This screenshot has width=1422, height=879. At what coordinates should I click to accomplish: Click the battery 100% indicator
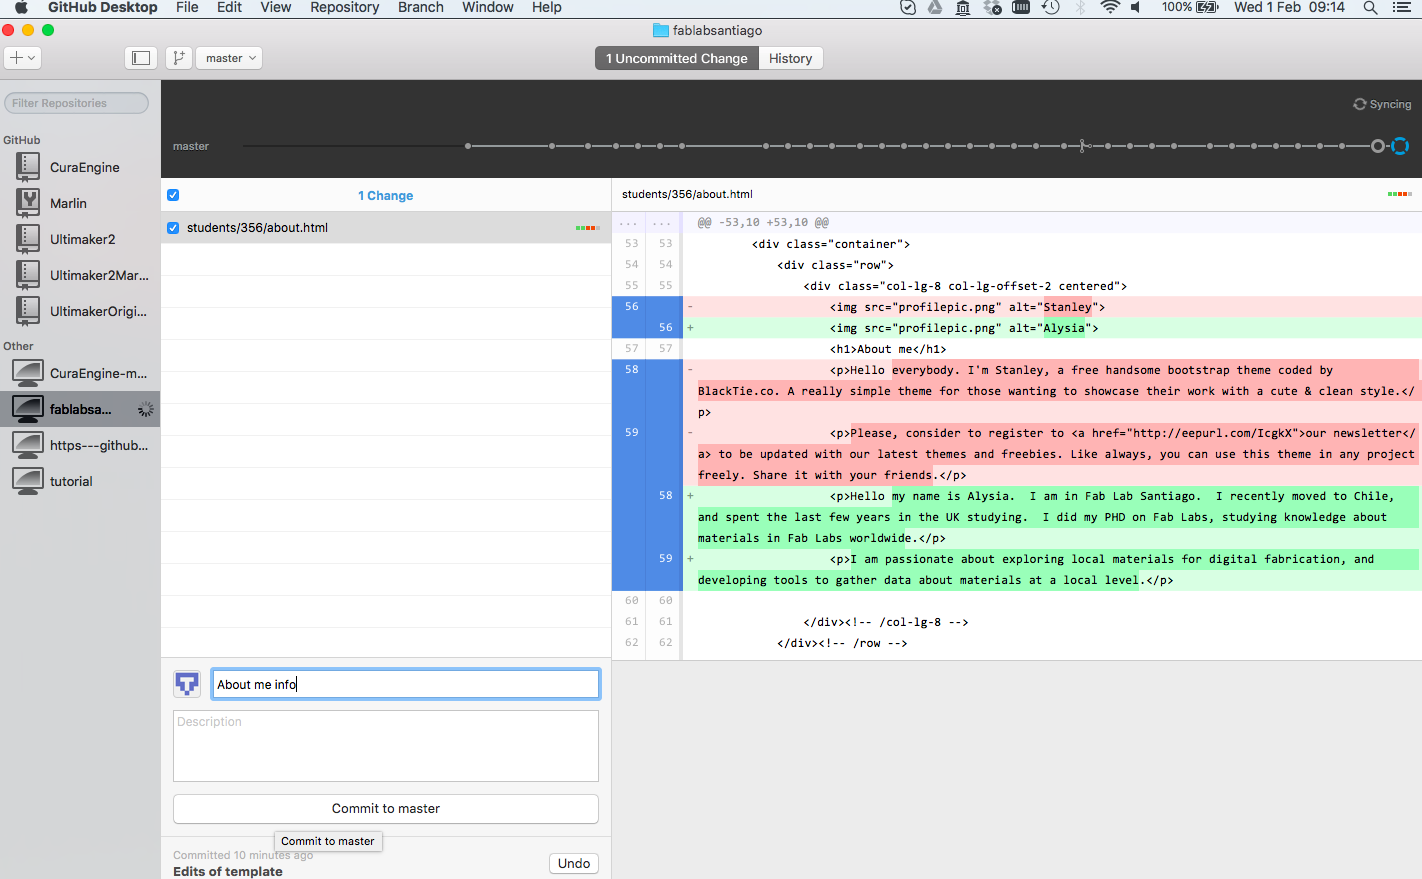point(1190,7)
